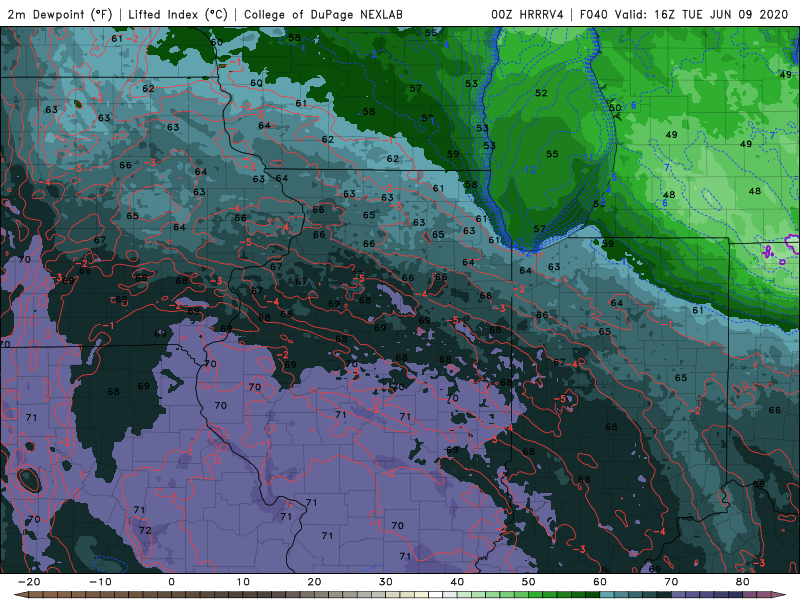Click the "Lifted Index (°C)" title text
The image size is (800, 600).
click(x=178, y=14)
